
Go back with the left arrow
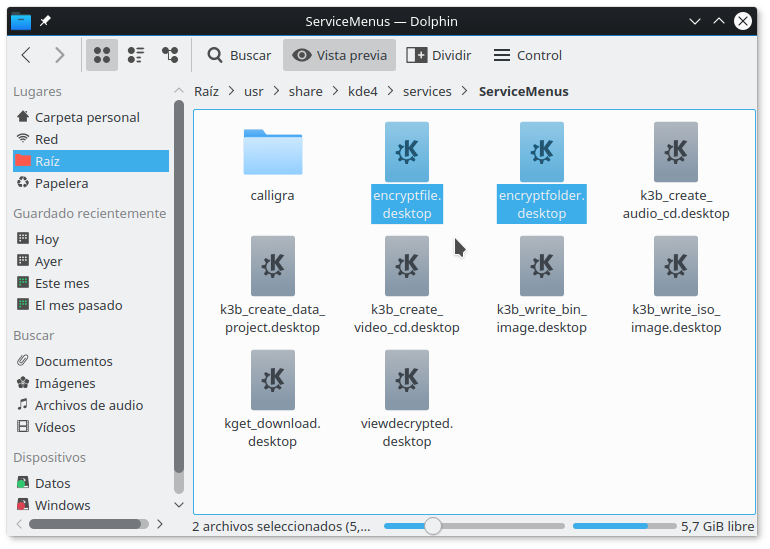point(27,55)
